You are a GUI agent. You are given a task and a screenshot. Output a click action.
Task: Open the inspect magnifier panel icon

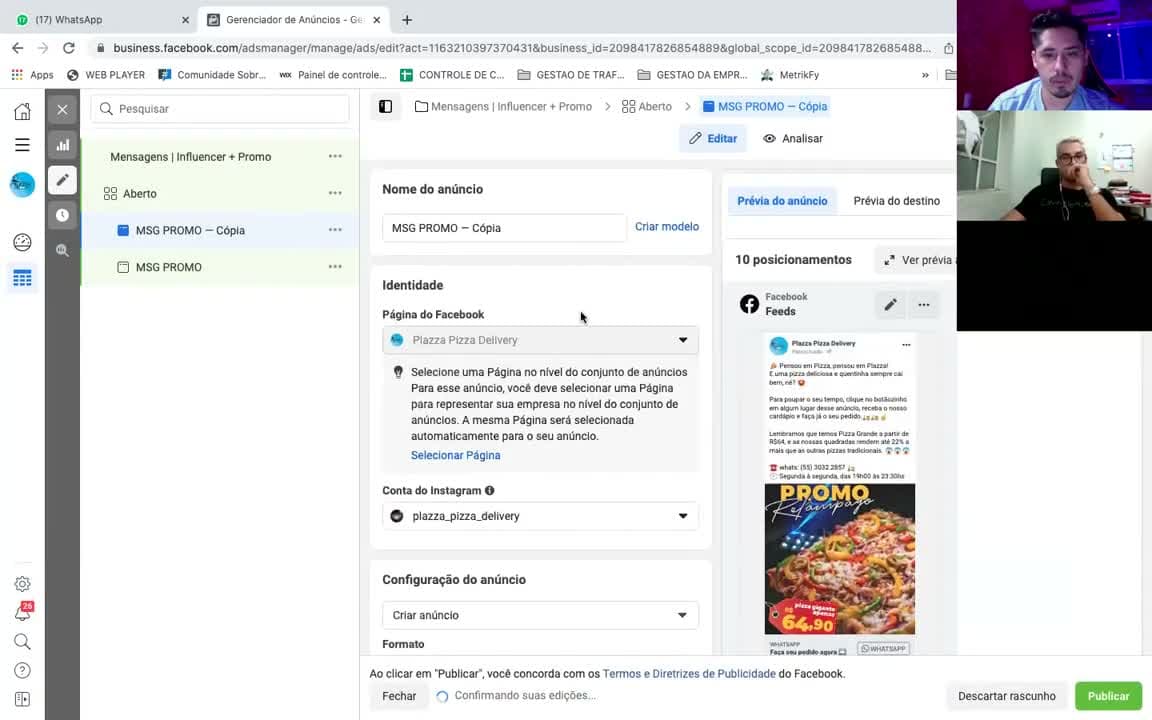point(62,250)
